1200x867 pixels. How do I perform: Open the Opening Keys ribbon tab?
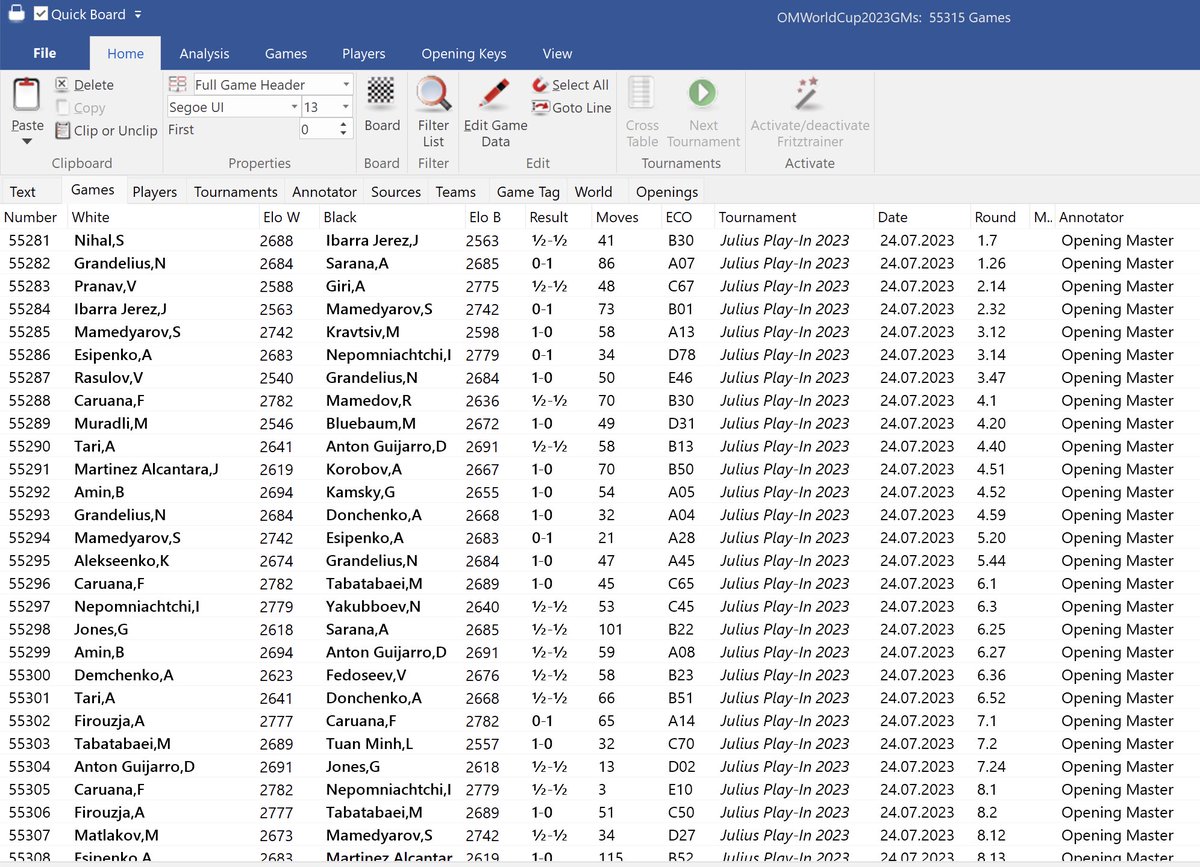(464, 54)
